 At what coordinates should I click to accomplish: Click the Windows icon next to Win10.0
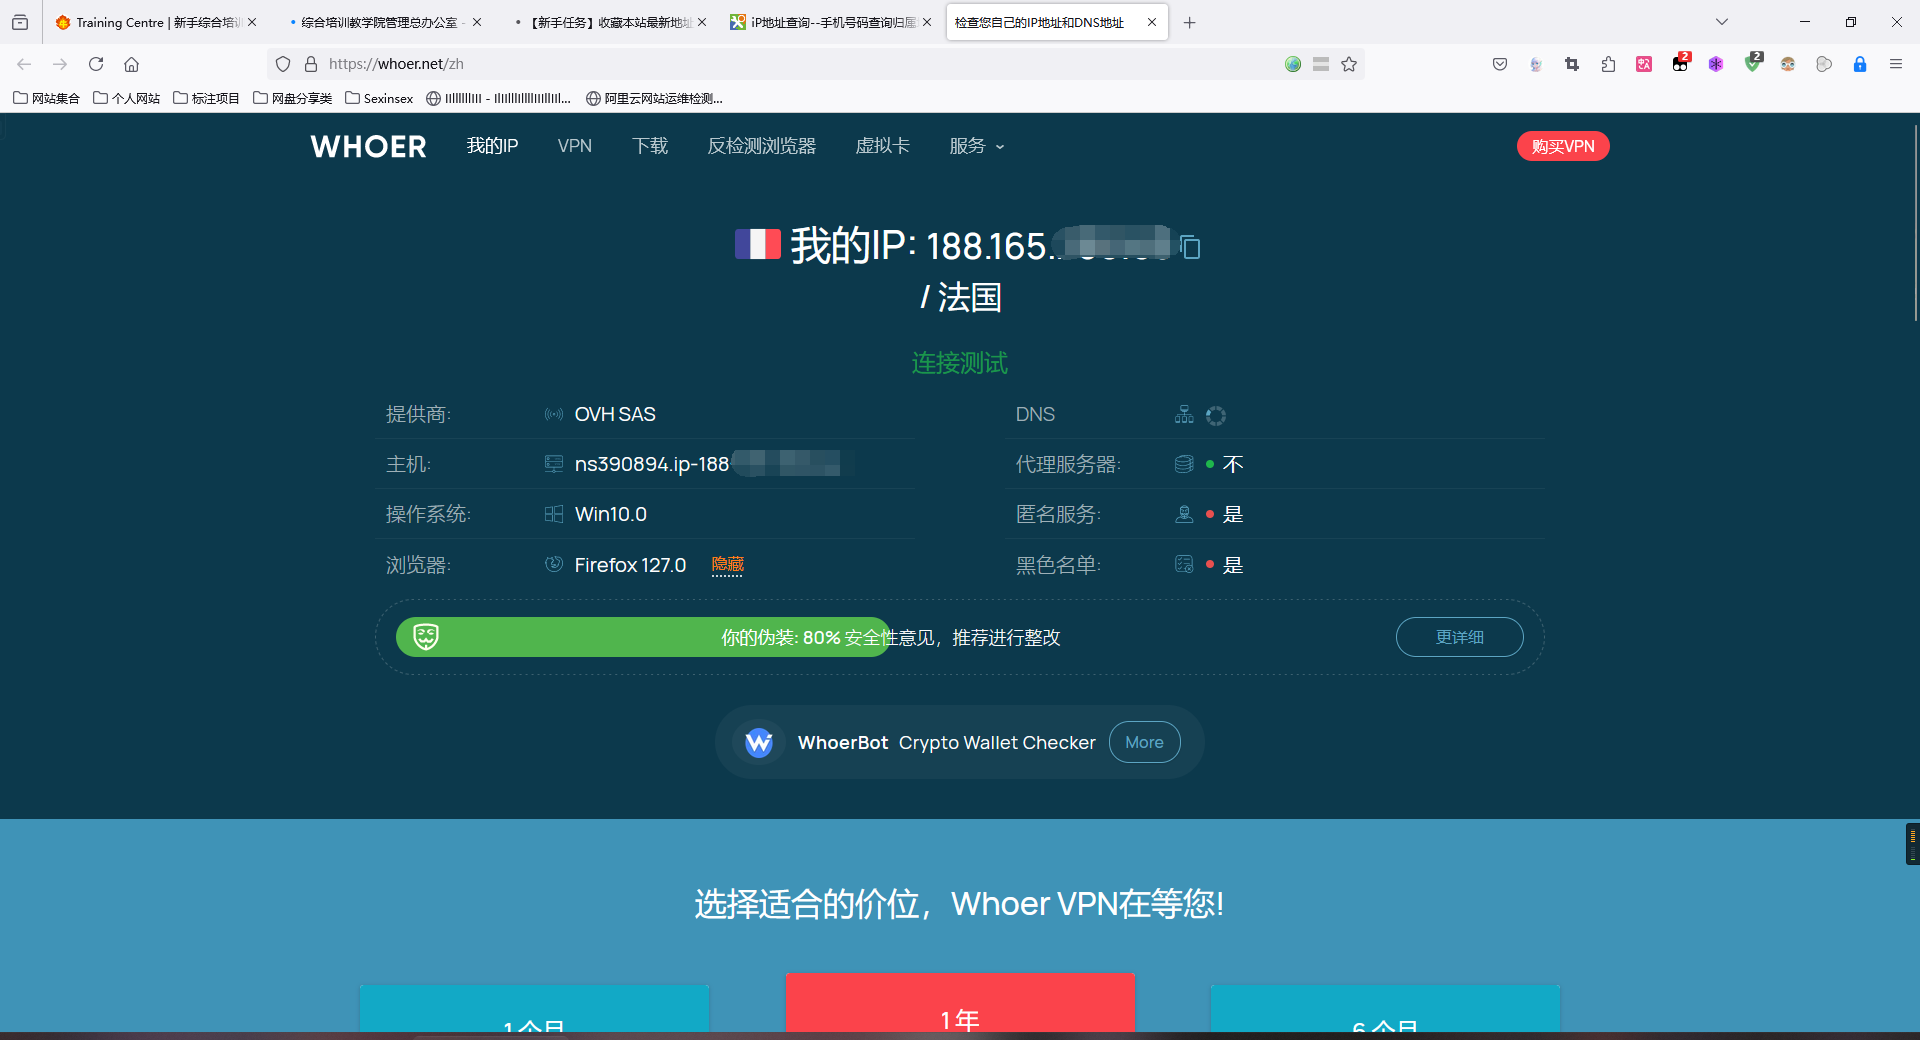[x=554, y=514]
